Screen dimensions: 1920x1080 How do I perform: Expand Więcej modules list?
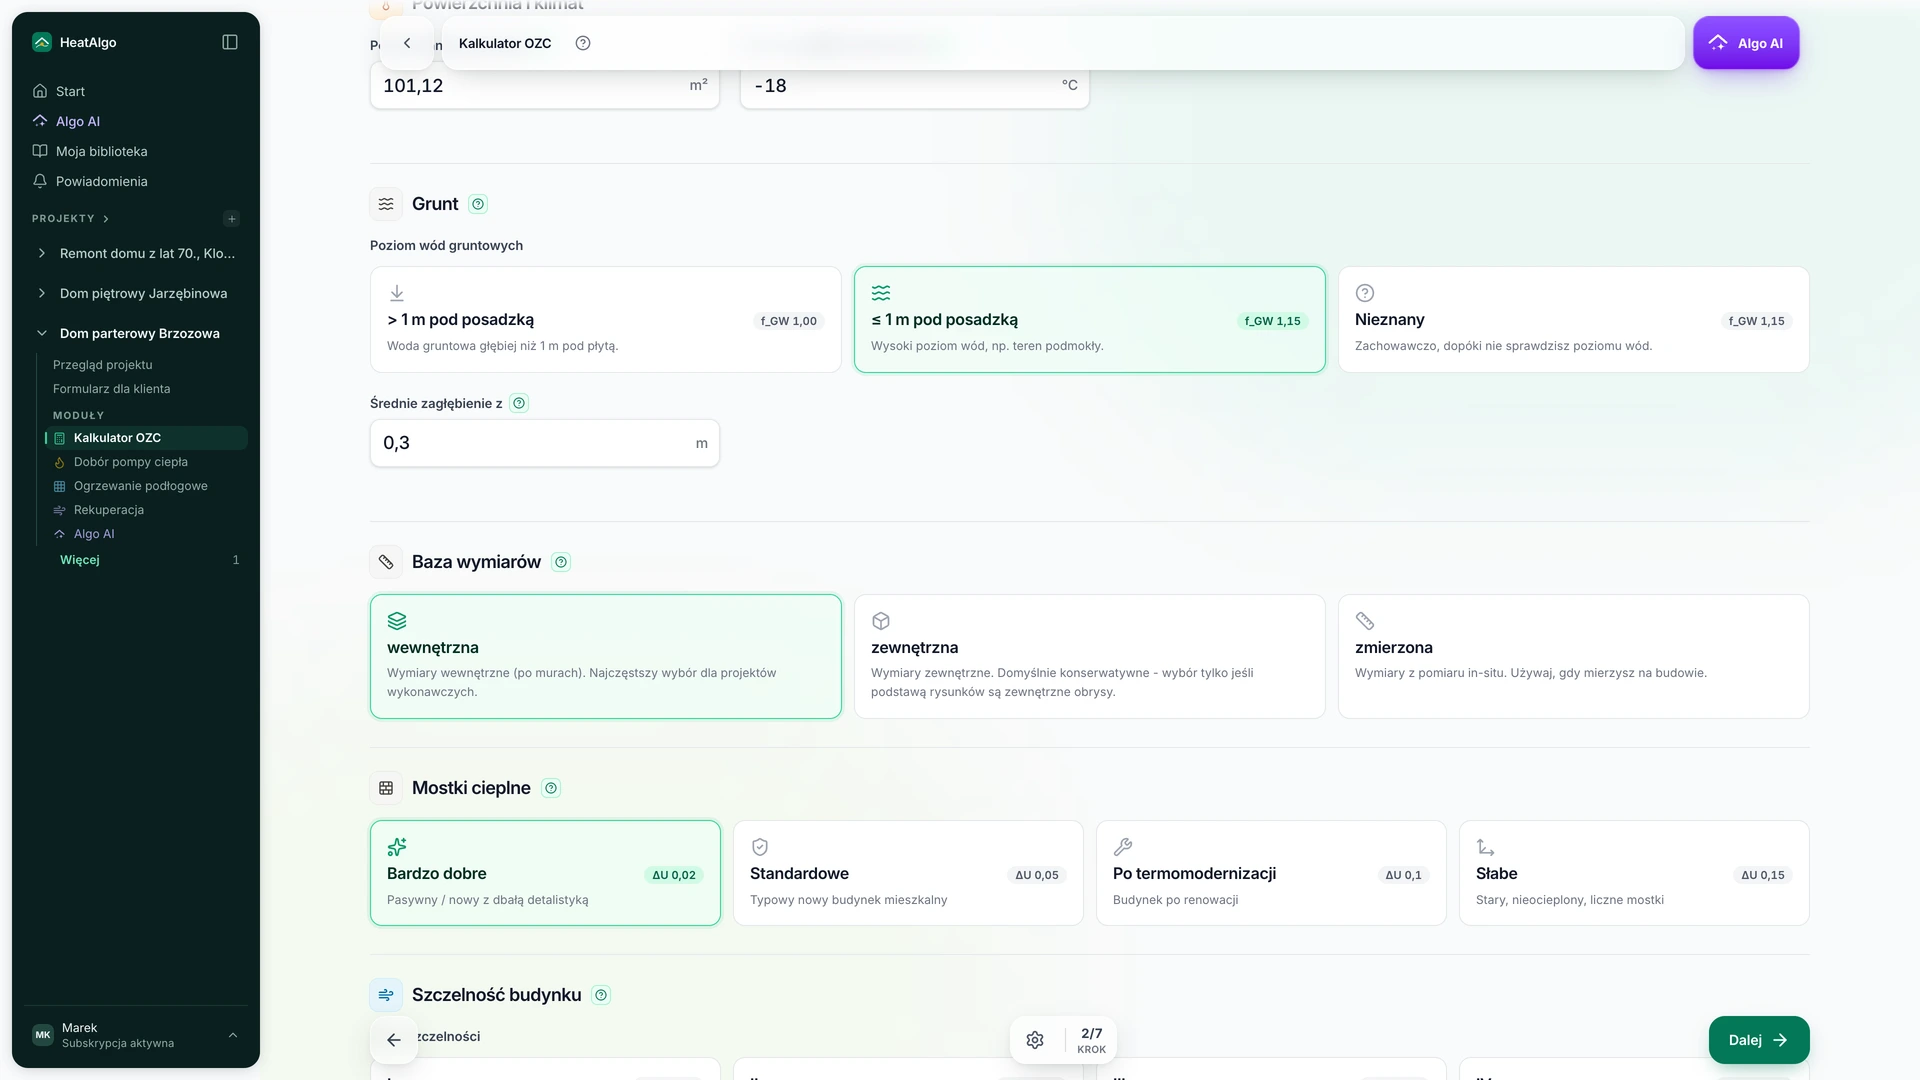point(80,560)
